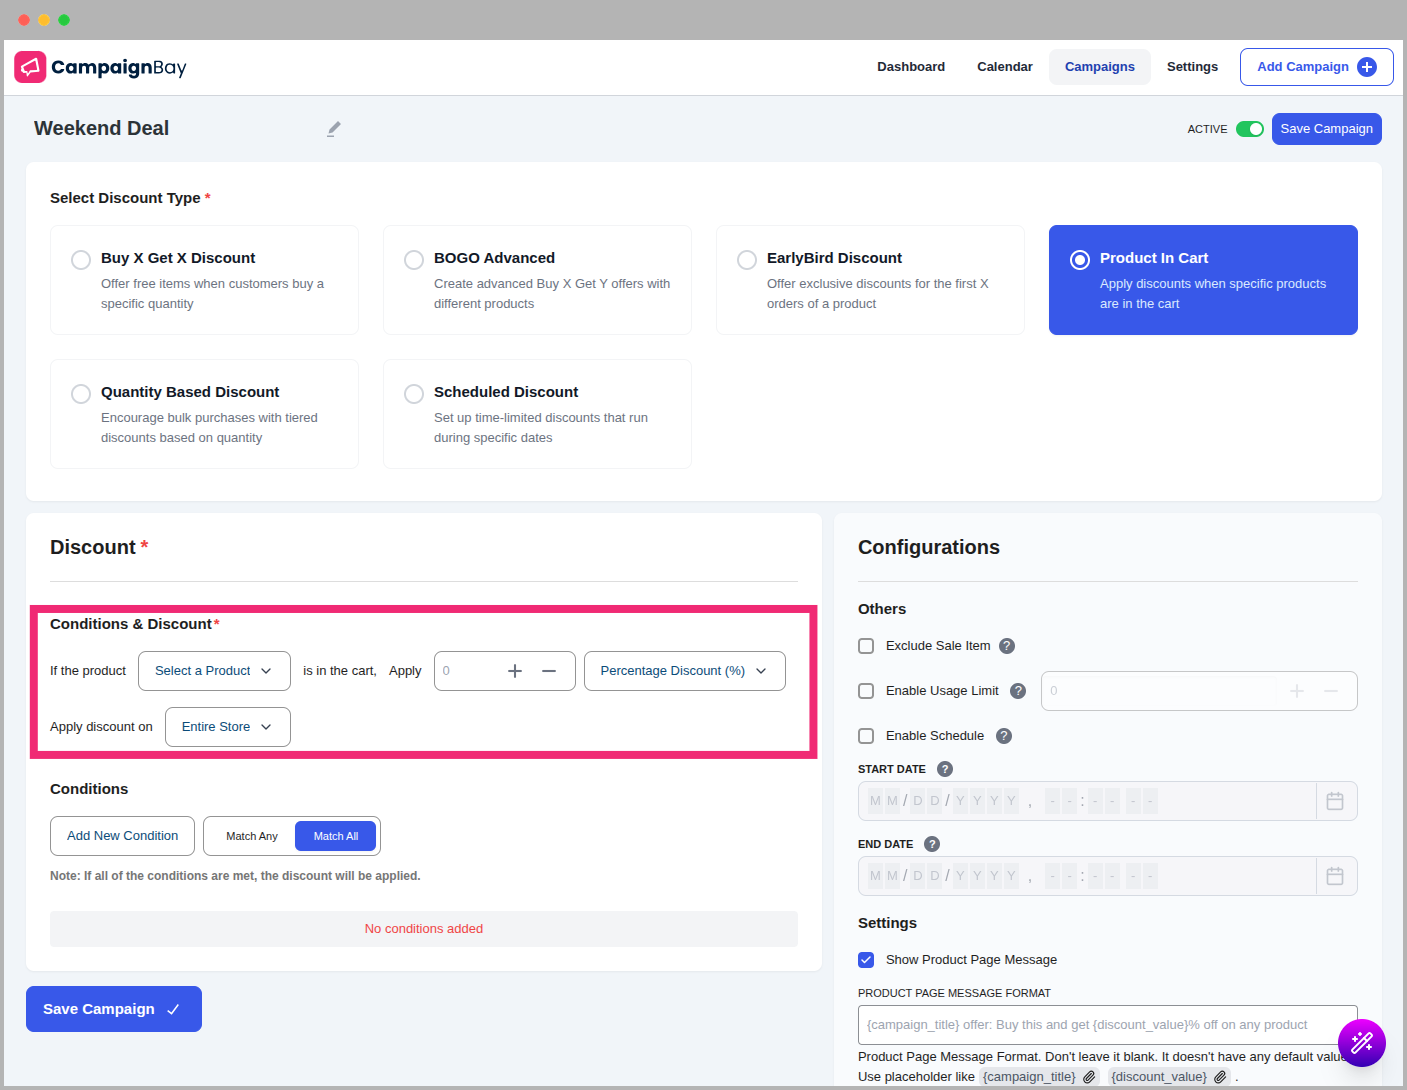Click the pencil icon beside Weekend Deal
The height and width of the screenshot is (1090, 1407).
click(x=334, y=129)
